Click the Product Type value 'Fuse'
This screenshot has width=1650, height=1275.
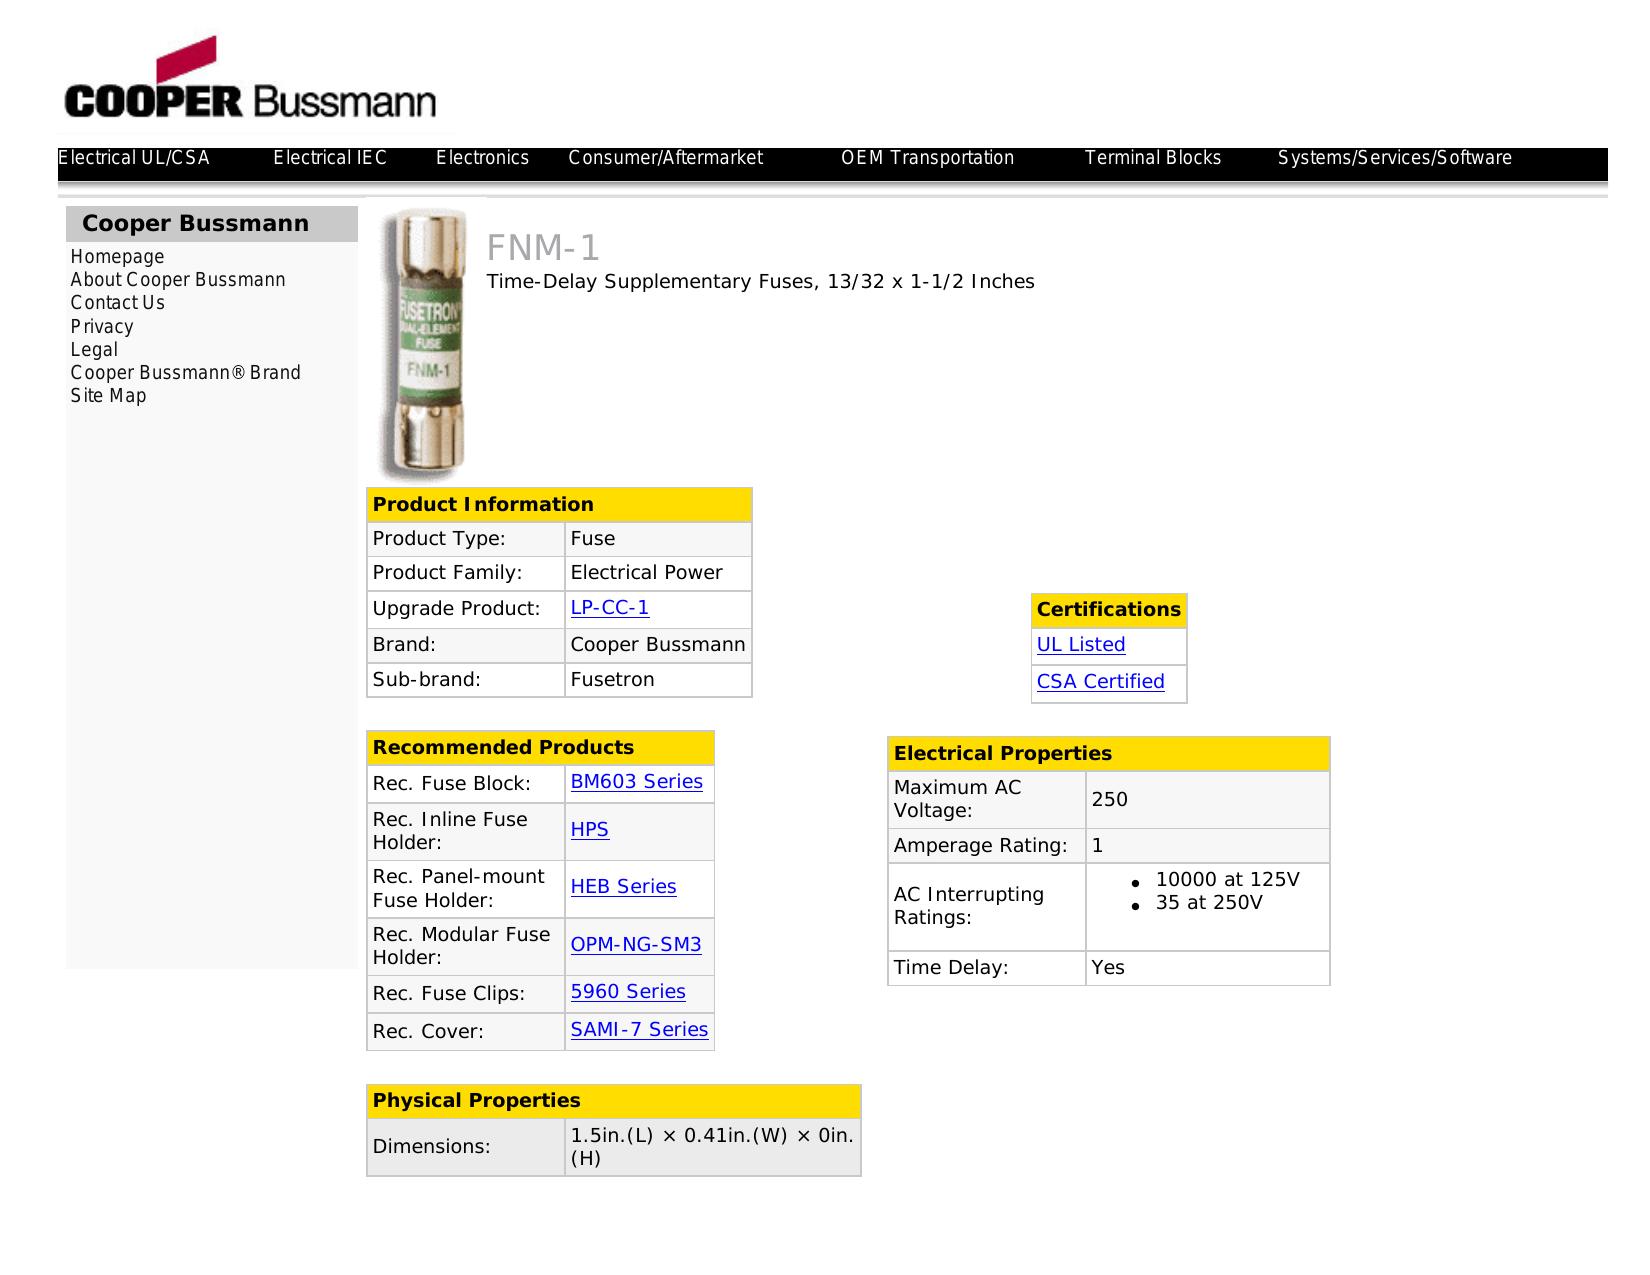[x=593, y=539]
